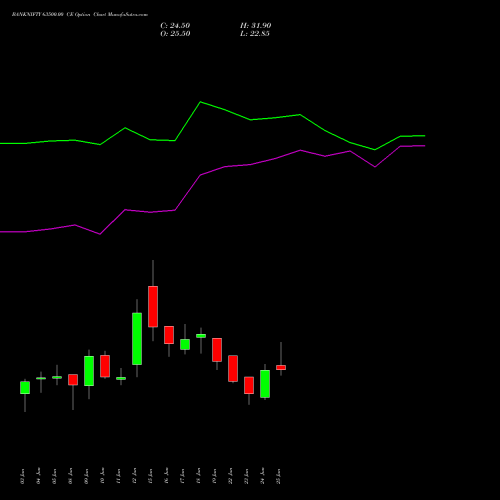Click the 04 Jun date label
Screen dimensions: 500x500
39,476
